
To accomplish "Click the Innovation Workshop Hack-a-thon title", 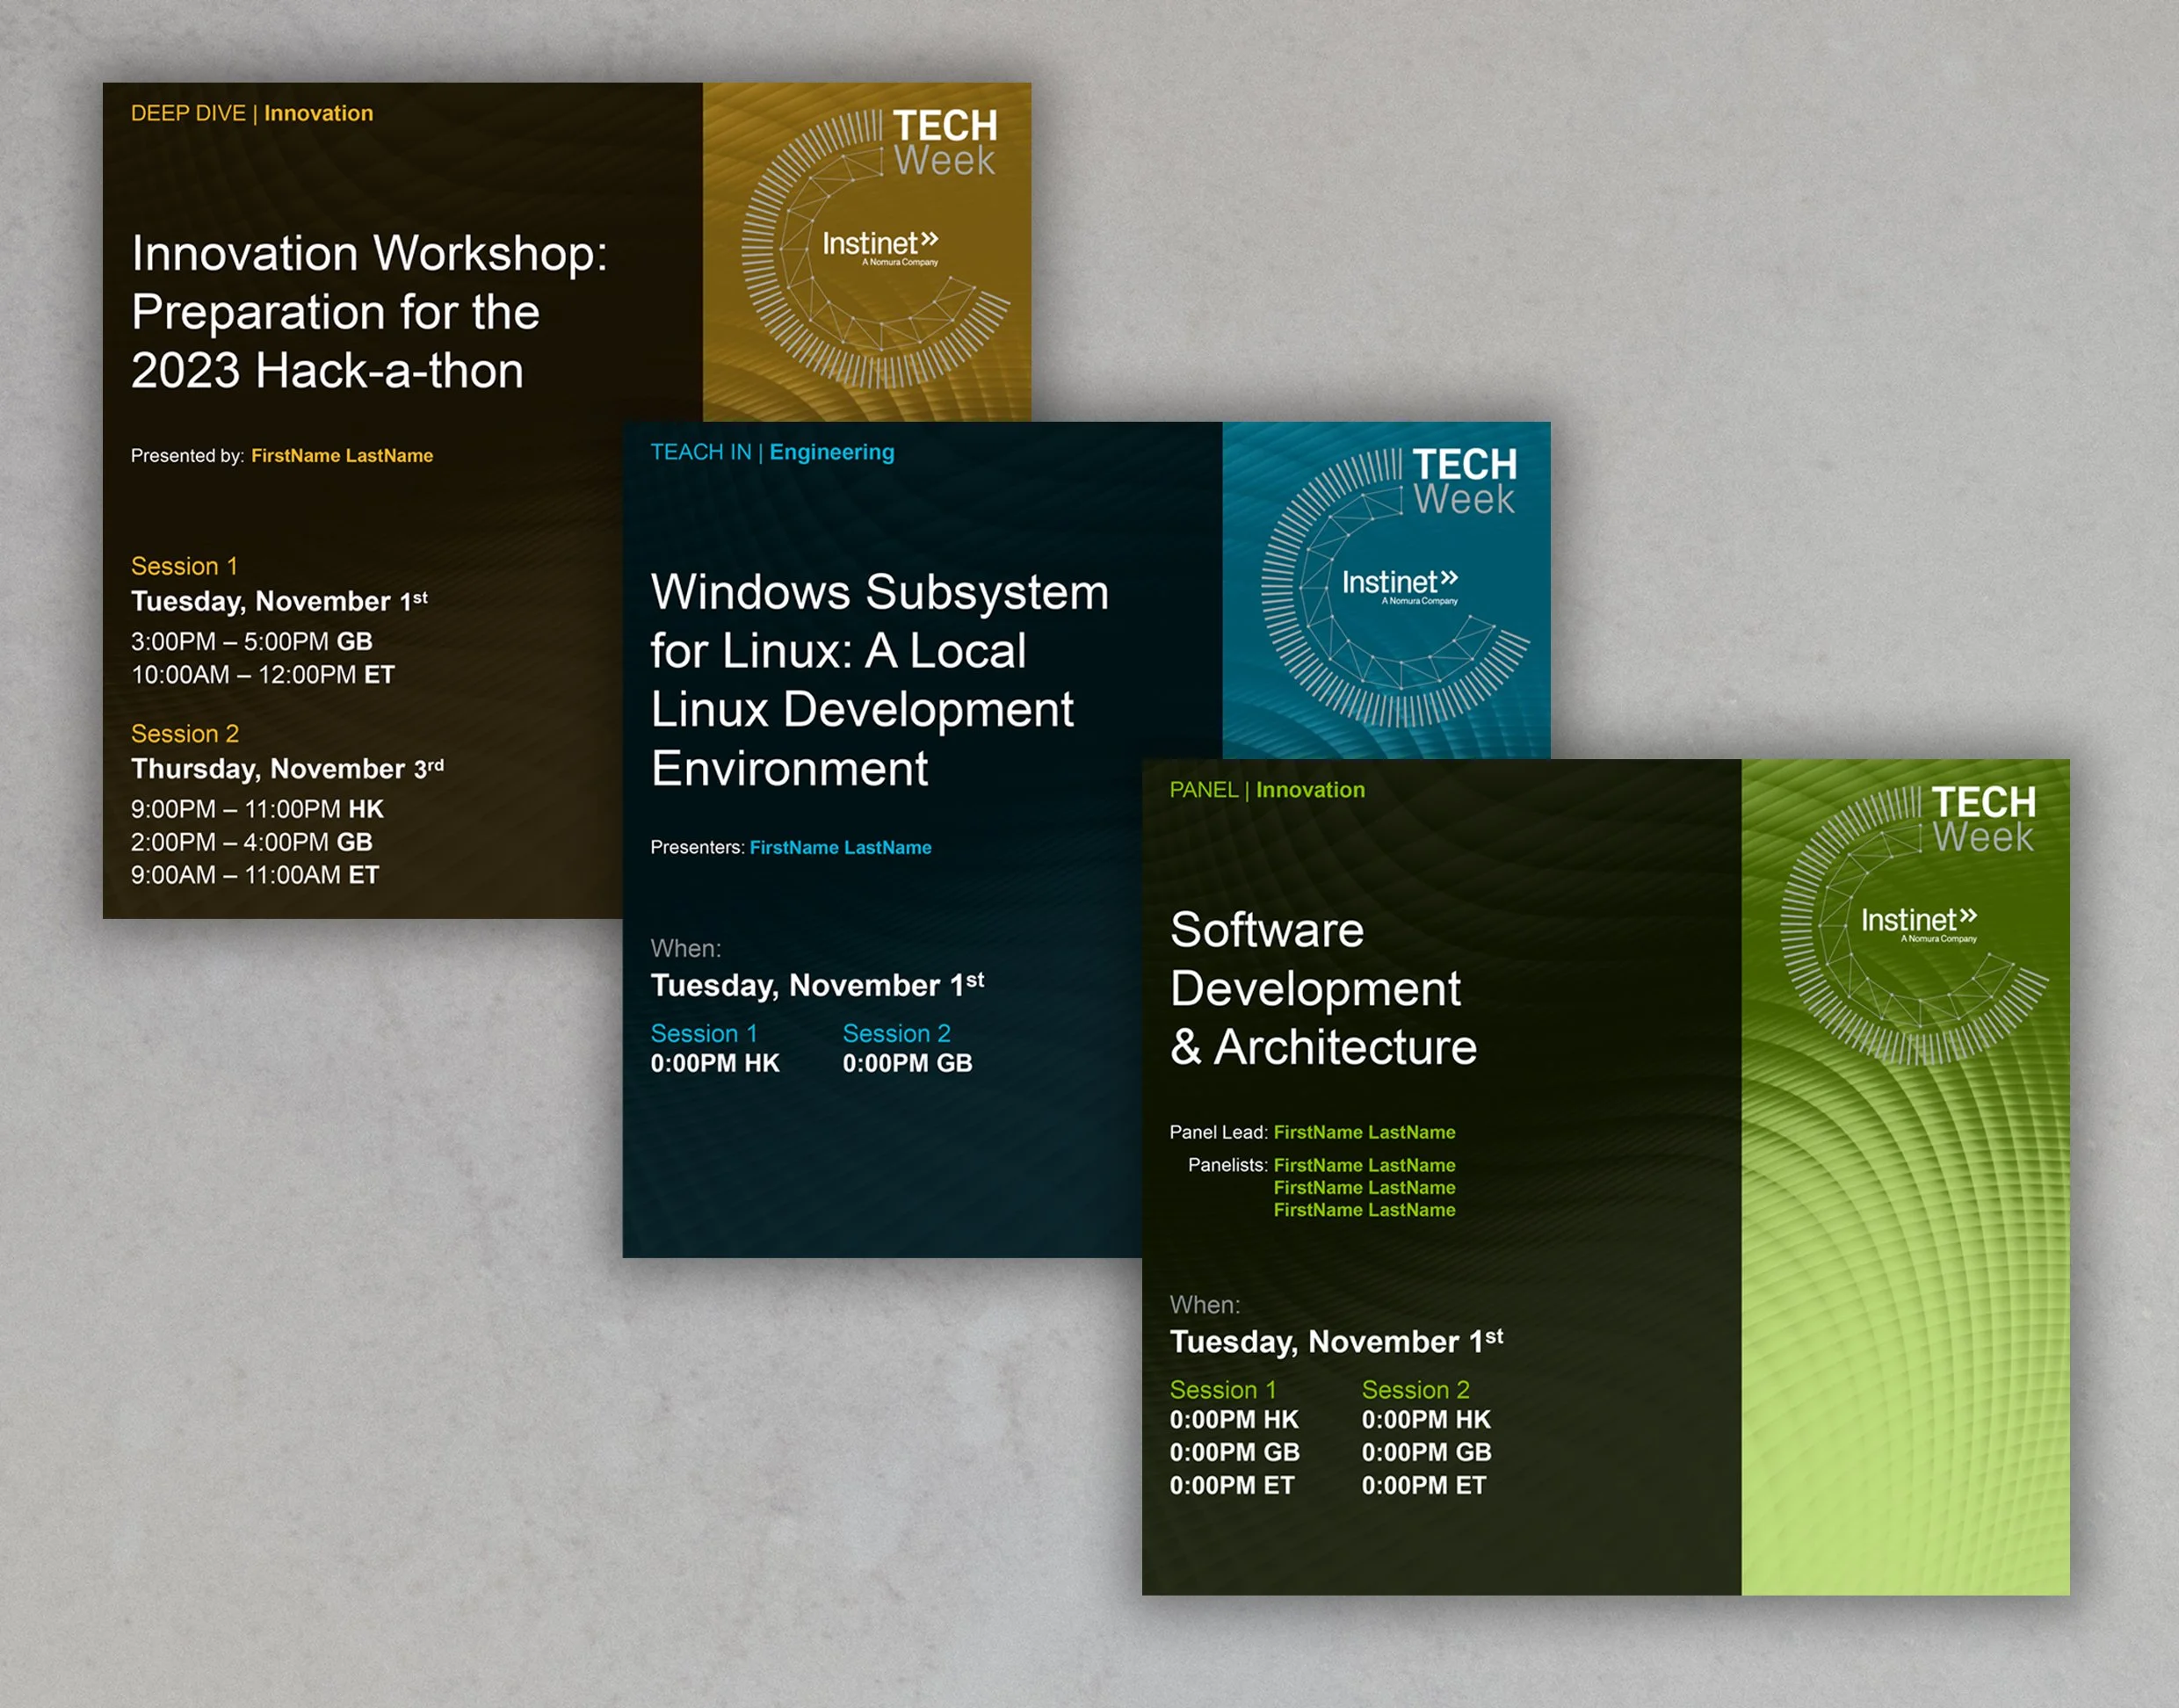I will (335, 312).
